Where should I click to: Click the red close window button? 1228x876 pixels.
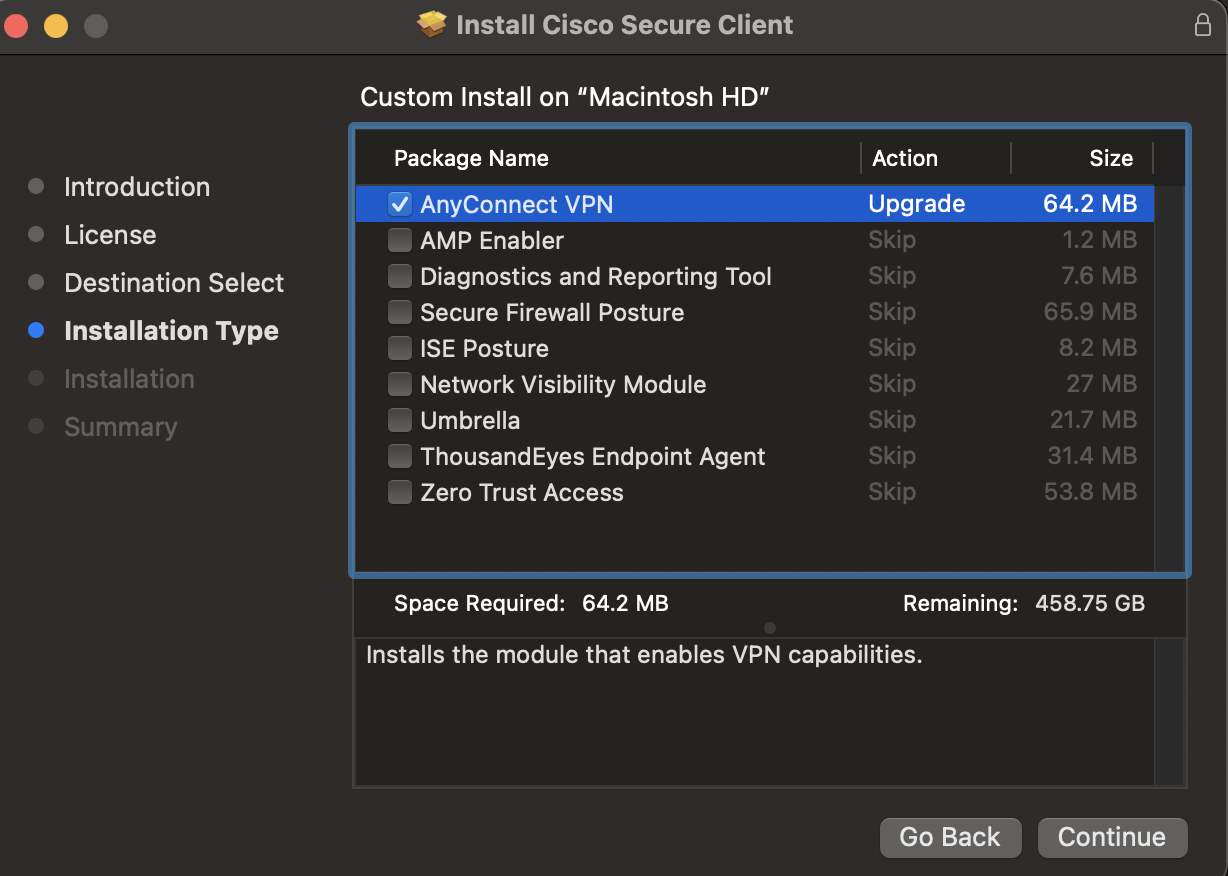[16, 25]
